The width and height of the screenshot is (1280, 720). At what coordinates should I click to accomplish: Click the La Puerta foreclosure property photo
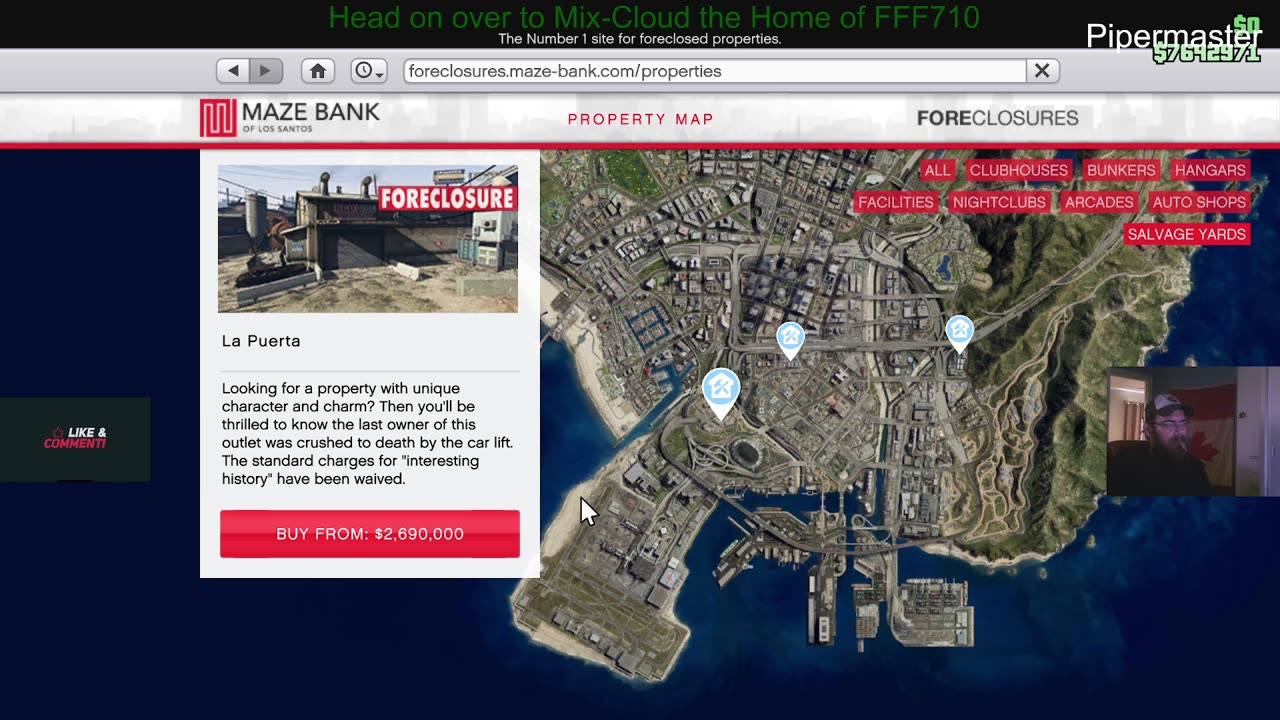coord(368,239)
